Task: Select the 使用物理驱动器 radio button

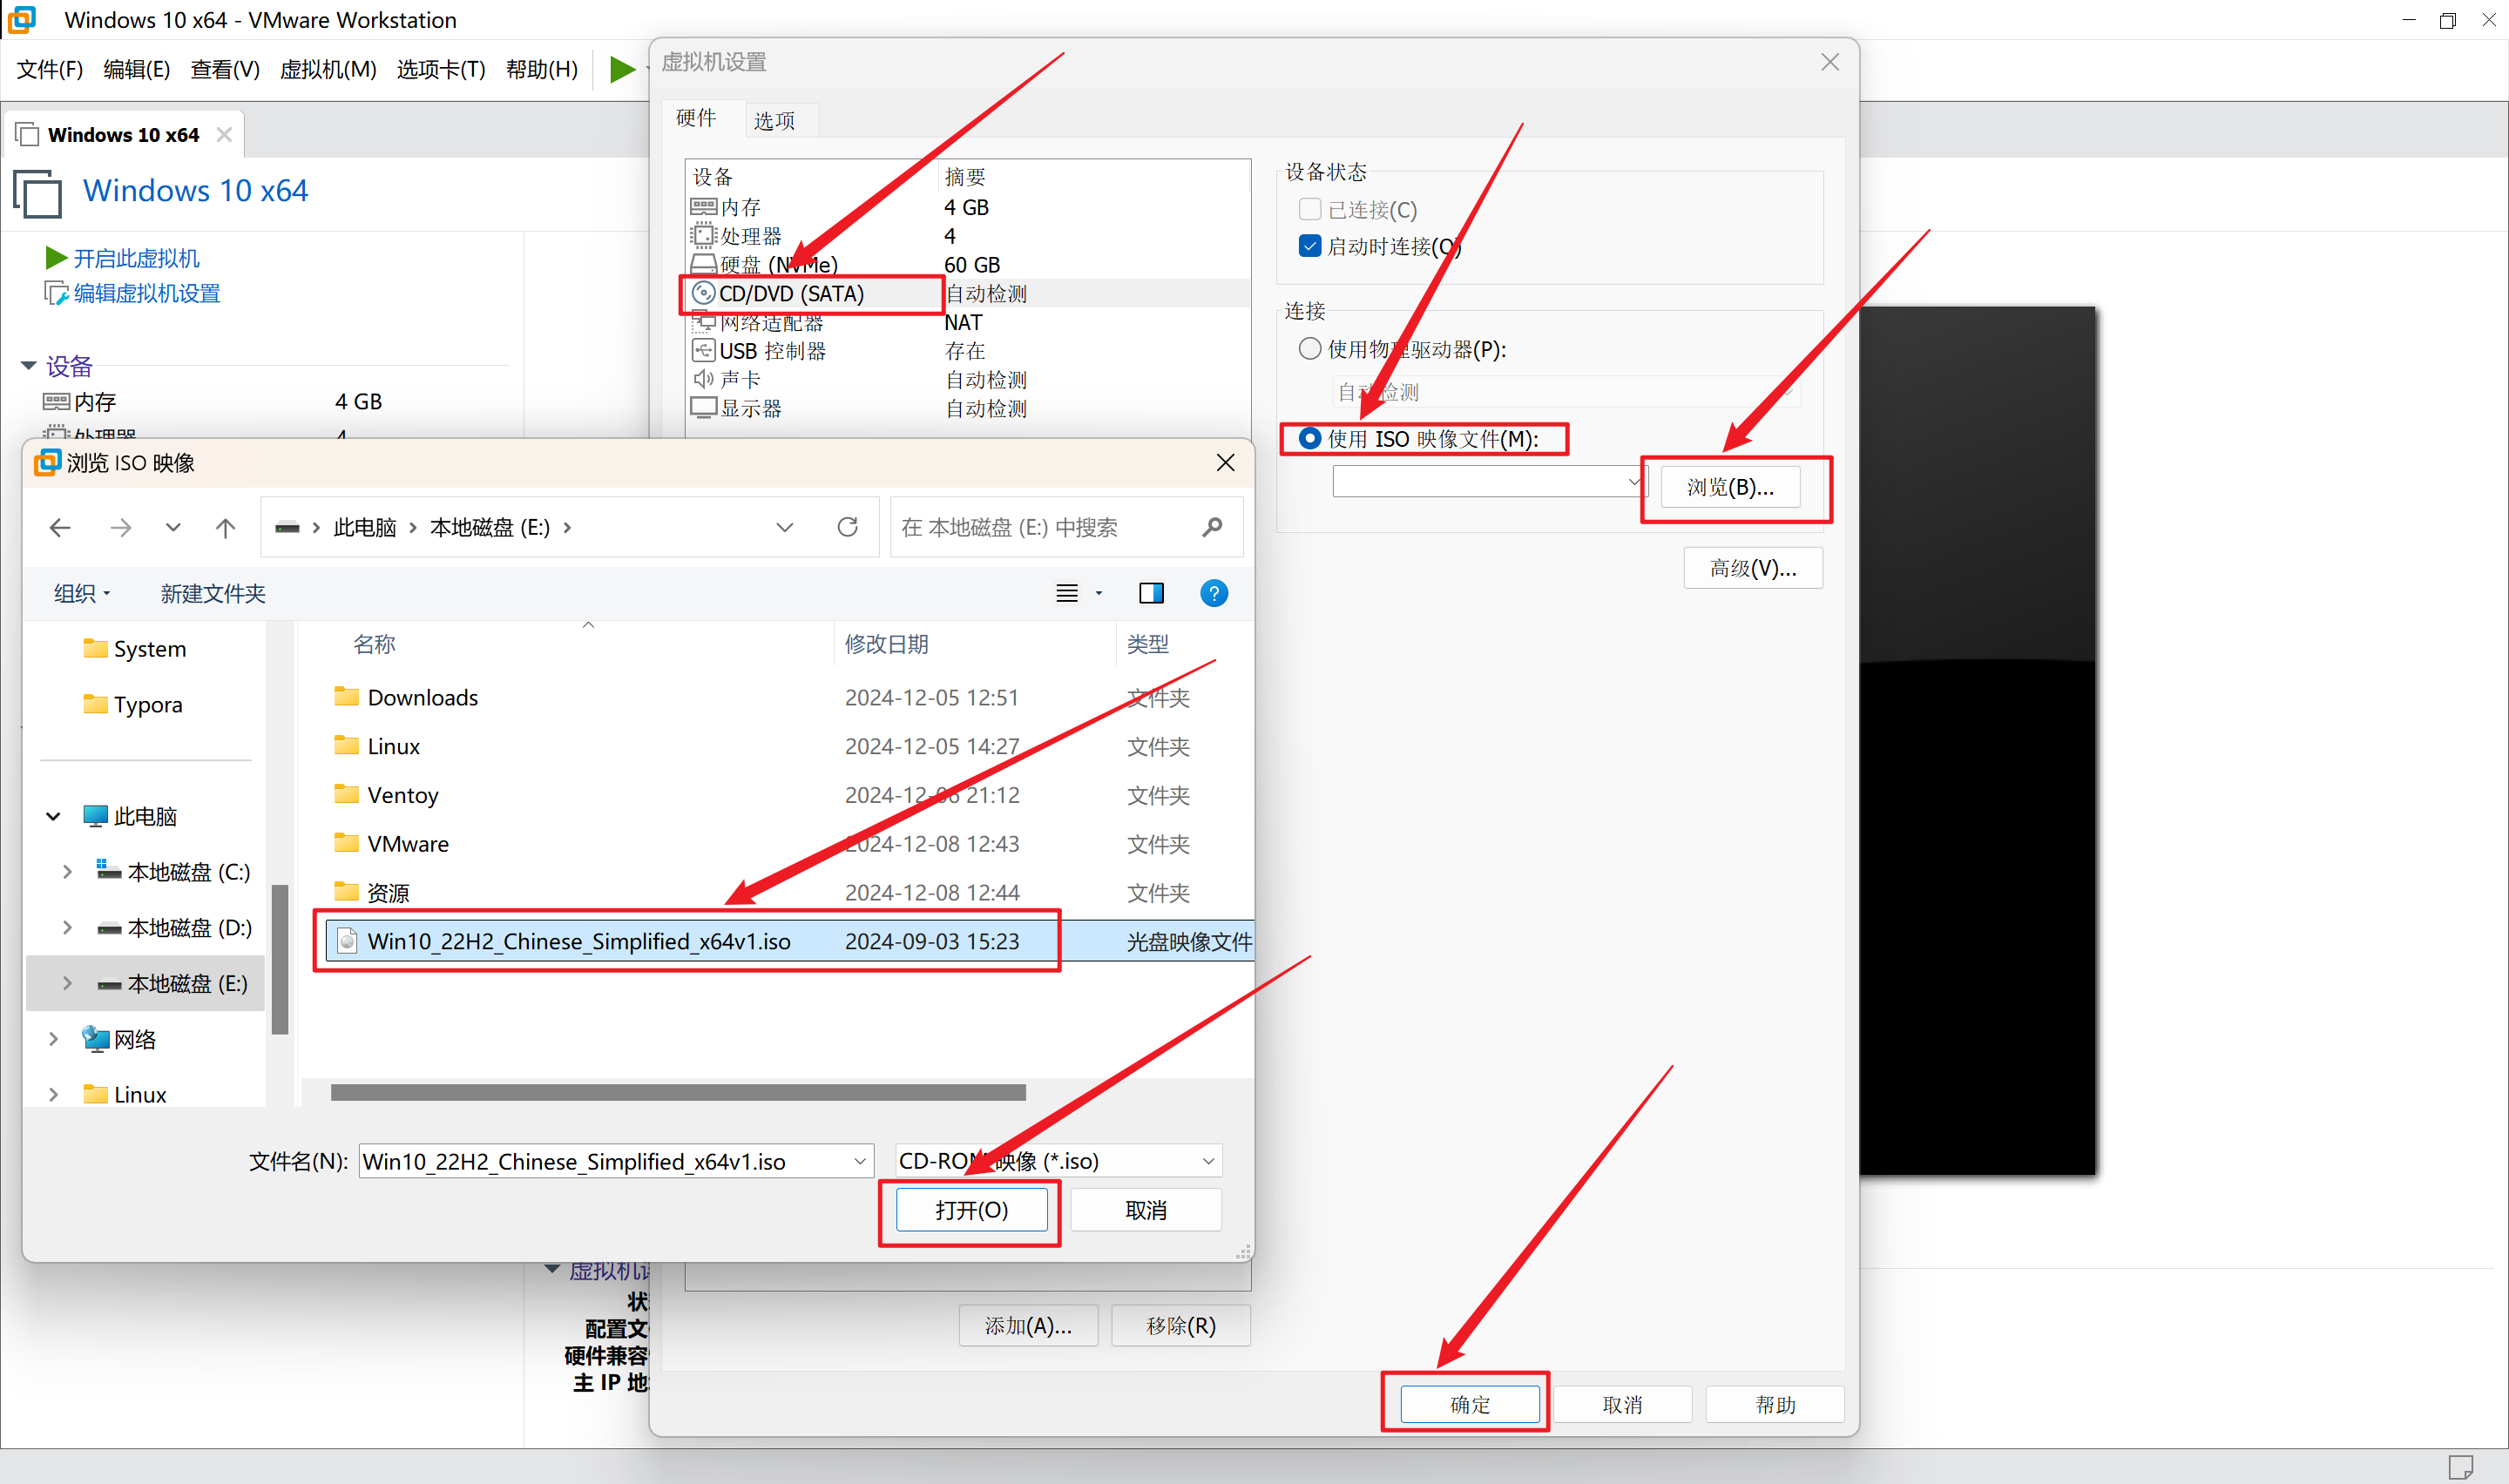Action: tap(1309, 349)
